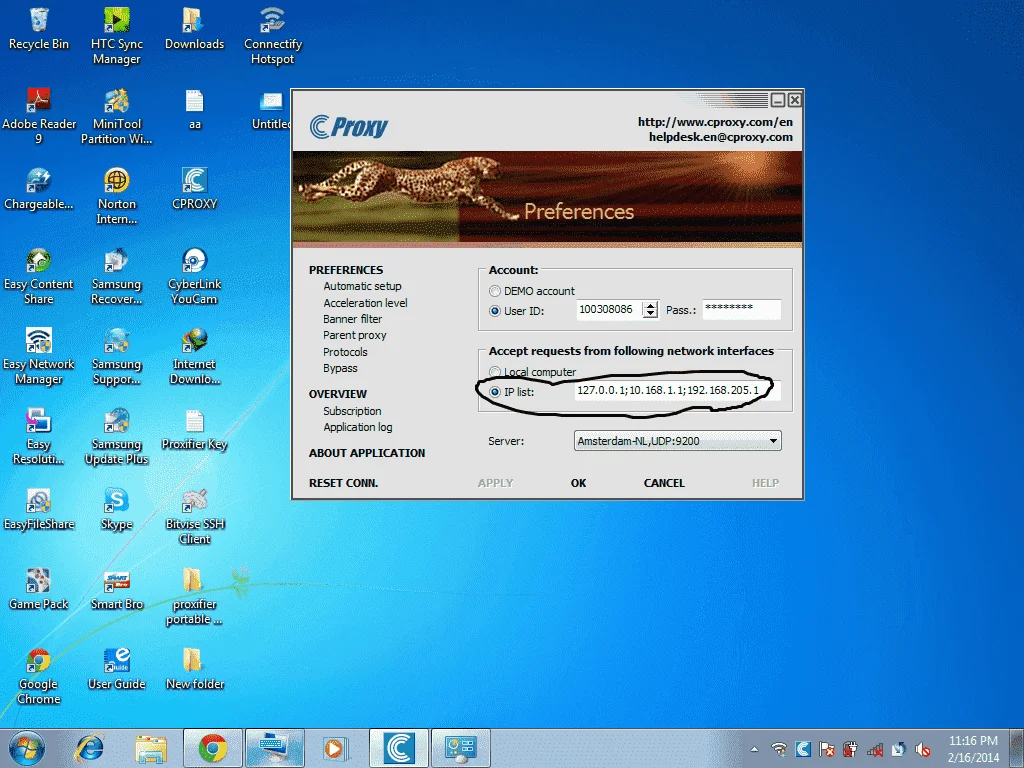
Task: Switch to CProxy taskbar button
Action: pos(399,748)
